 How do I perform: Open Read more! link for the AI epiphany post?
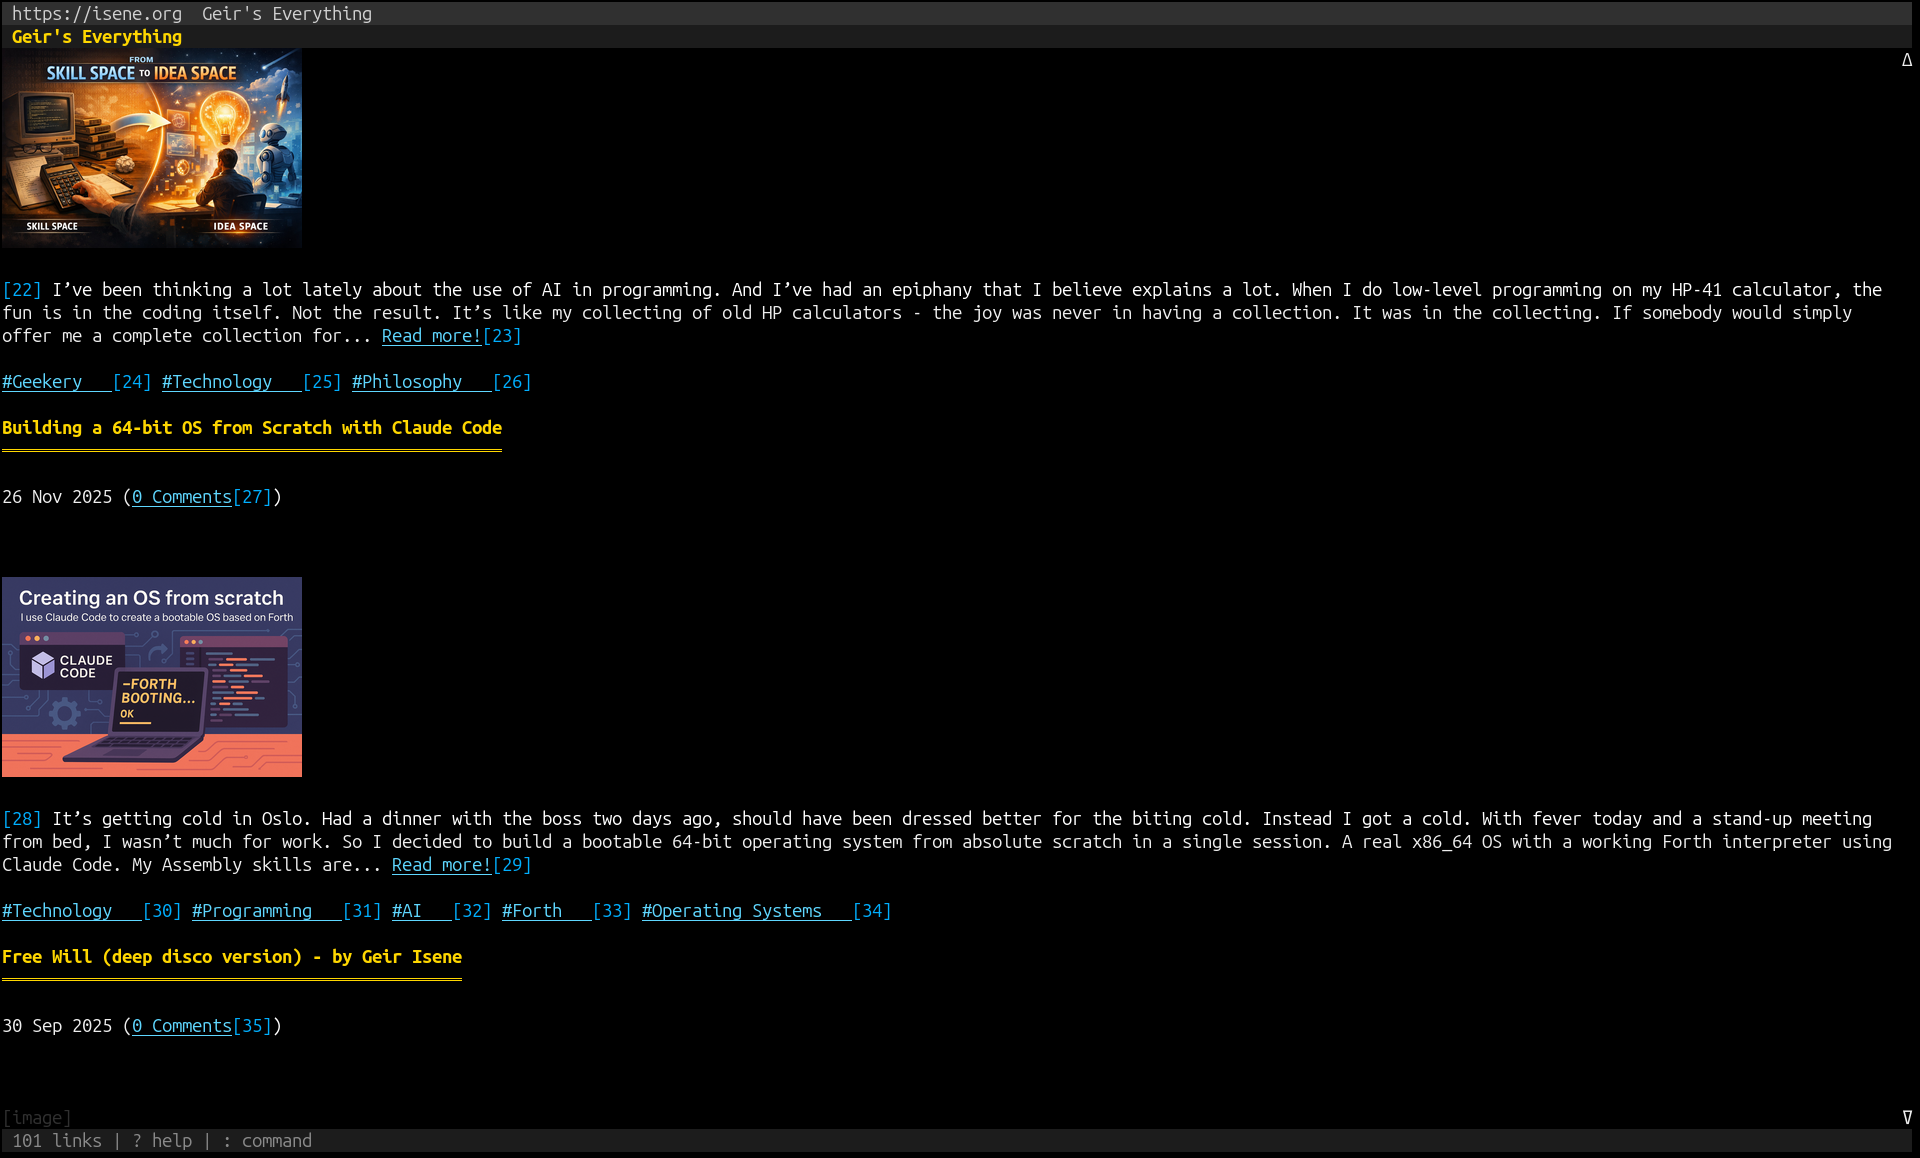430,335
